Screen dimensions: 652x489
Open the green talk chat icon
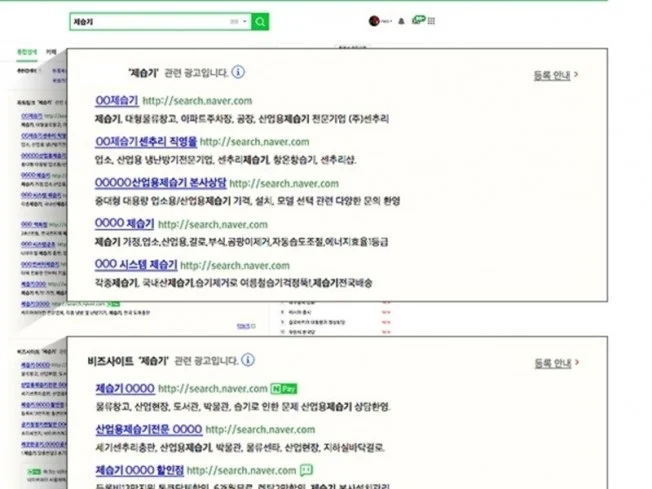click(x=418, y=20)
